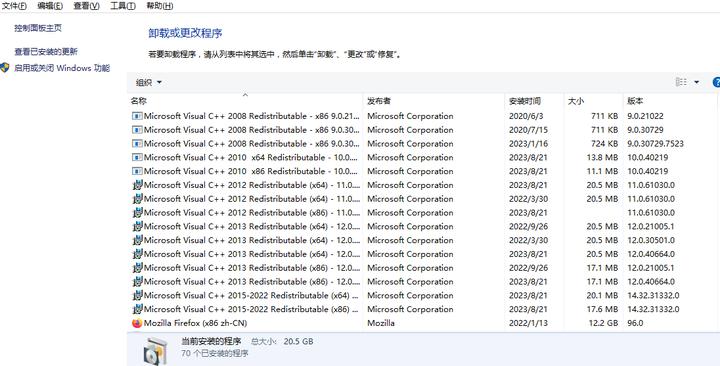Click the view layout icon in the toolbar
The width and height of the screenshot is (720, 366).
pos(681,82)
